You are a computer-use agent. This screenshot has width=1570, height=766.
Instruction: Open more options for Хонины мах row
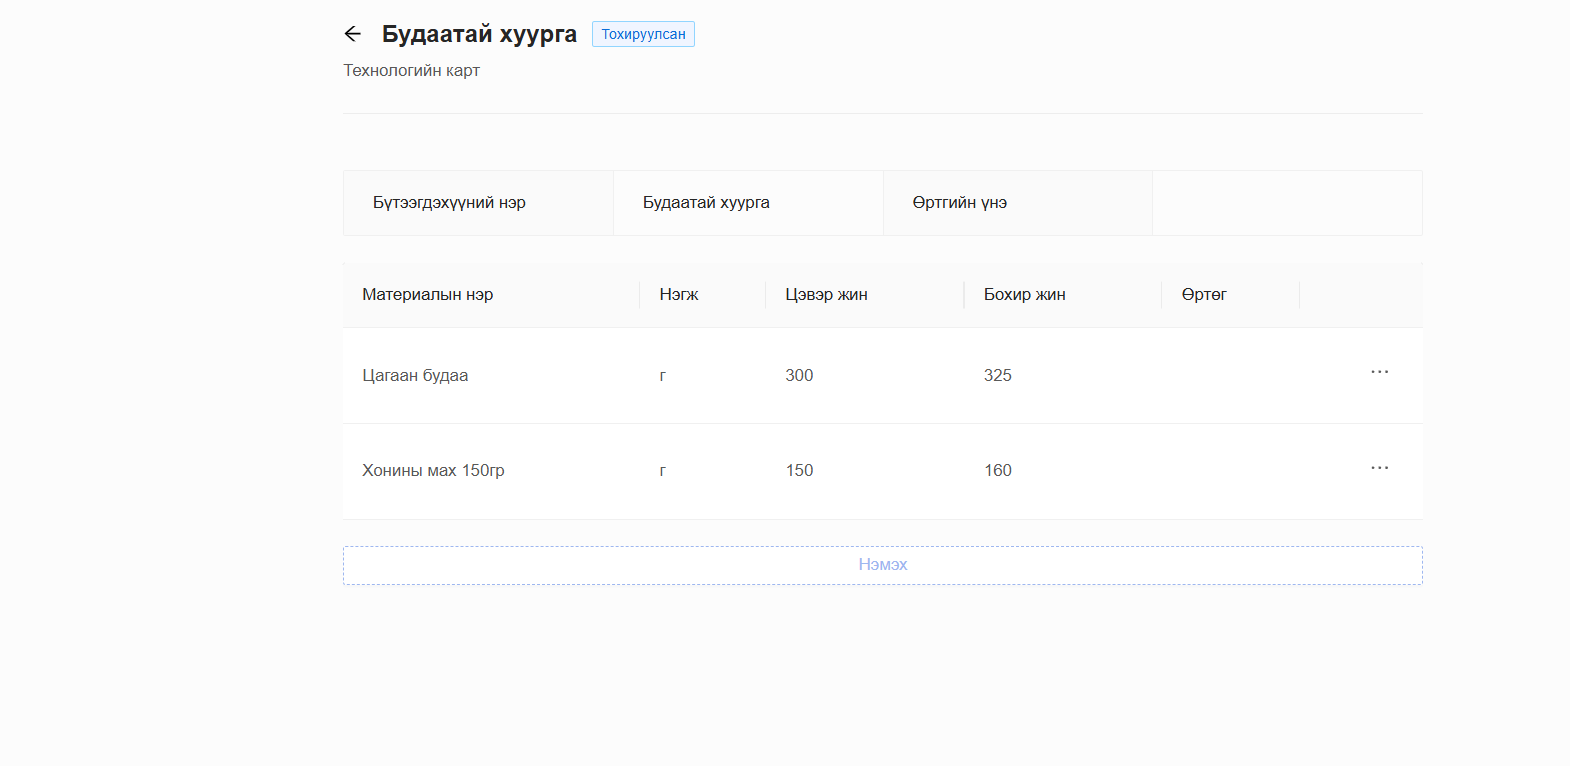click(x=1379, y=468)
